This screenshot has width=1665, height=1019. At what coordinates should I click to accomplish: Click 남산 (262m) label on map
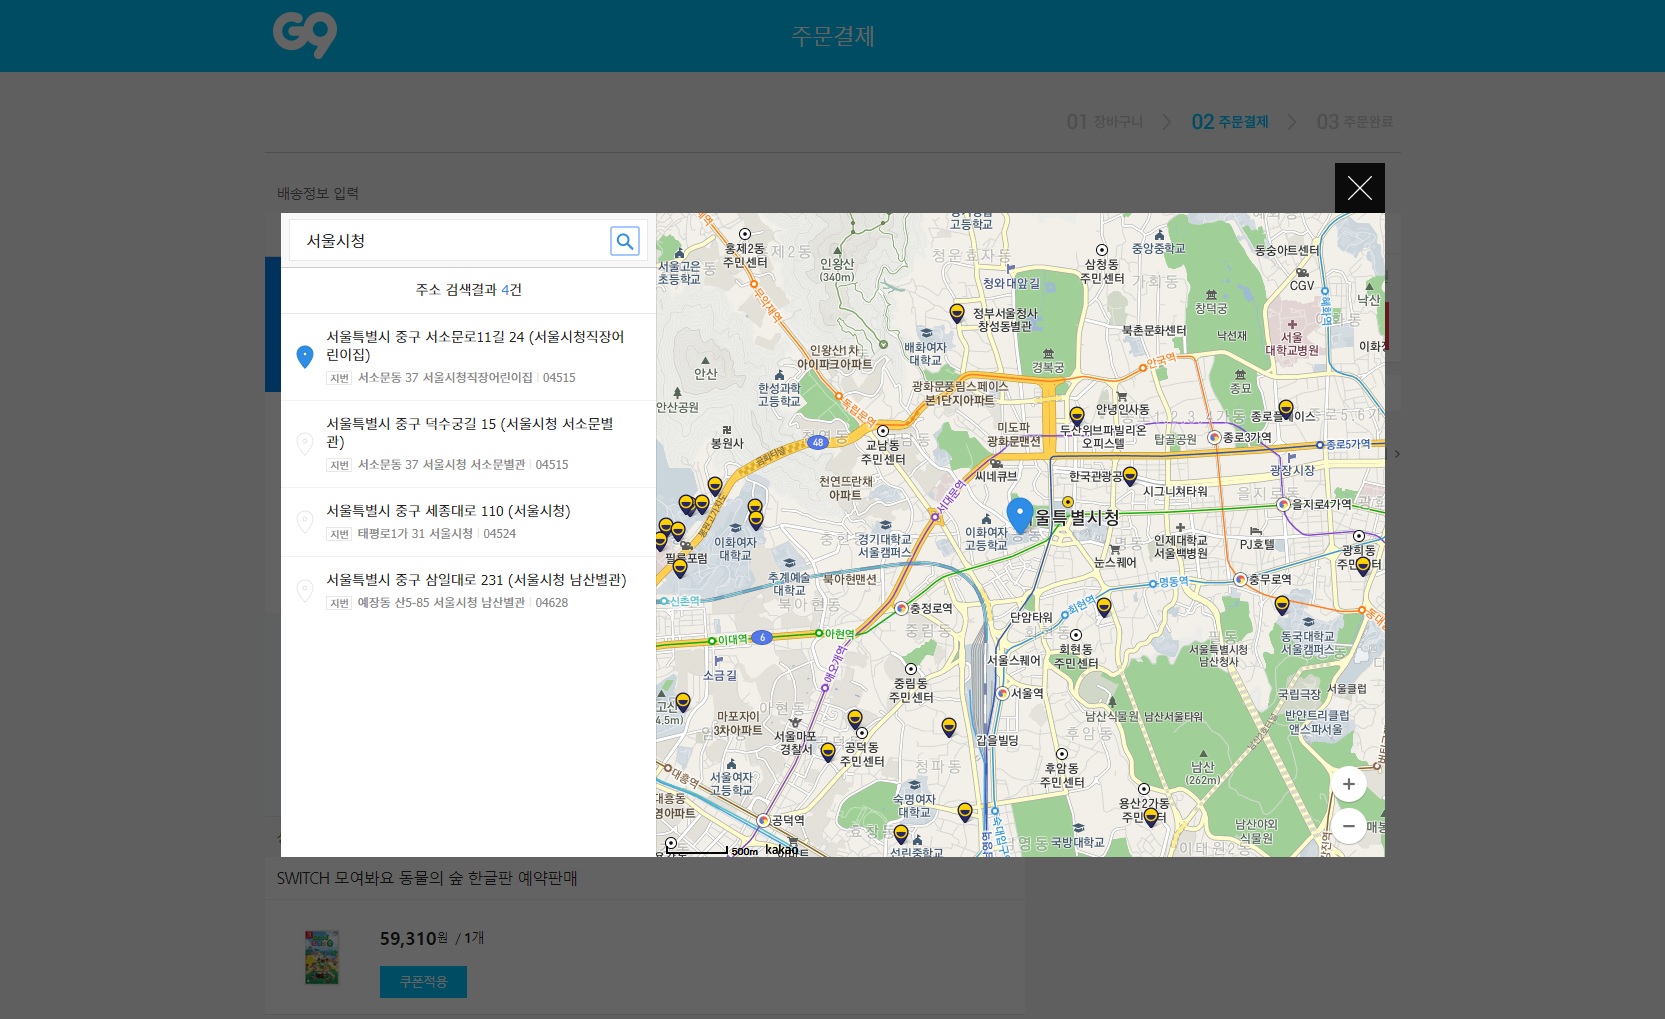tap(1203, 773)
